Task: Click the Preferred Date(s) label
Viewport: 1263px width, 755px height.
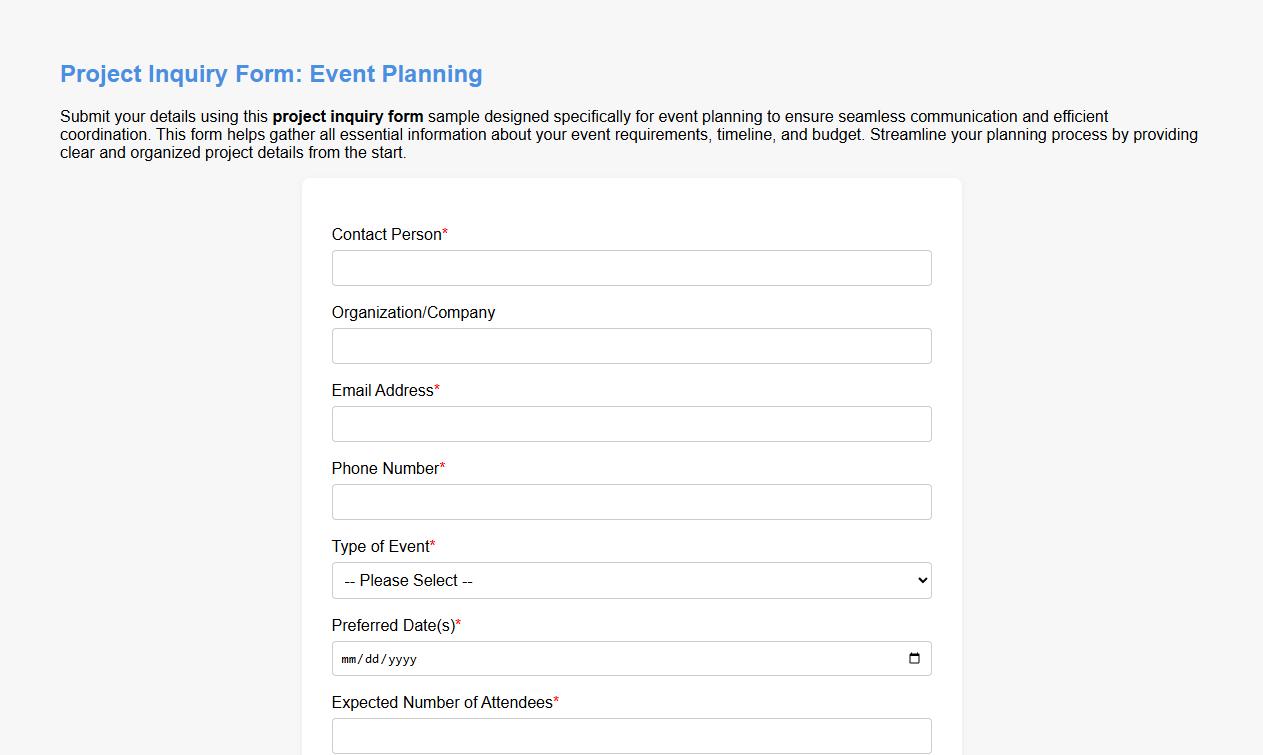Action: coord(391,625)
